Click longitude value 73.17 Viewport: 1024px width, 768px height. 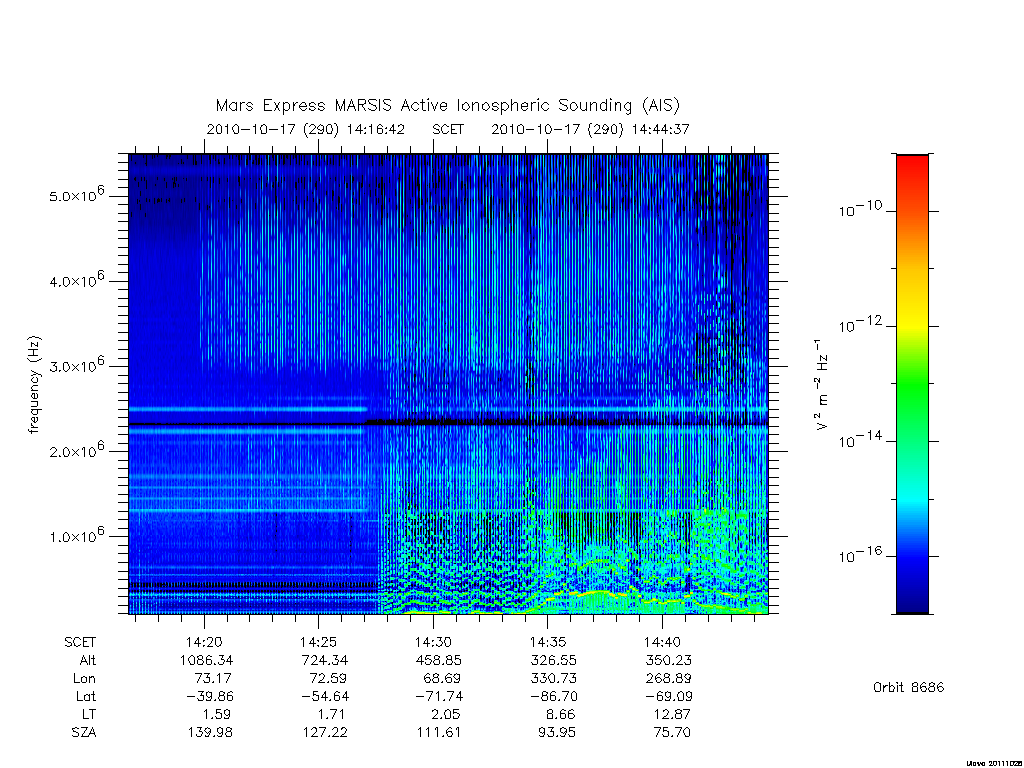(x=214, y=679)
